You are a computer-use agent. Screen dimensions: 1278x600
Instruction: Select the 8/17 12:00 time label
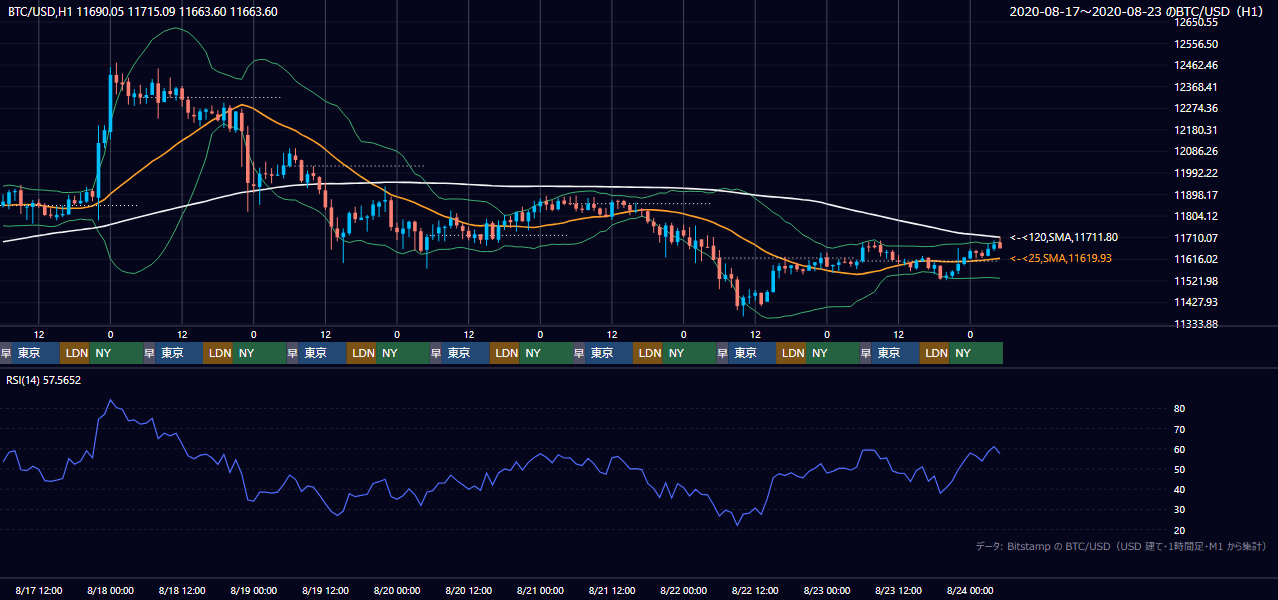(39, 590)
